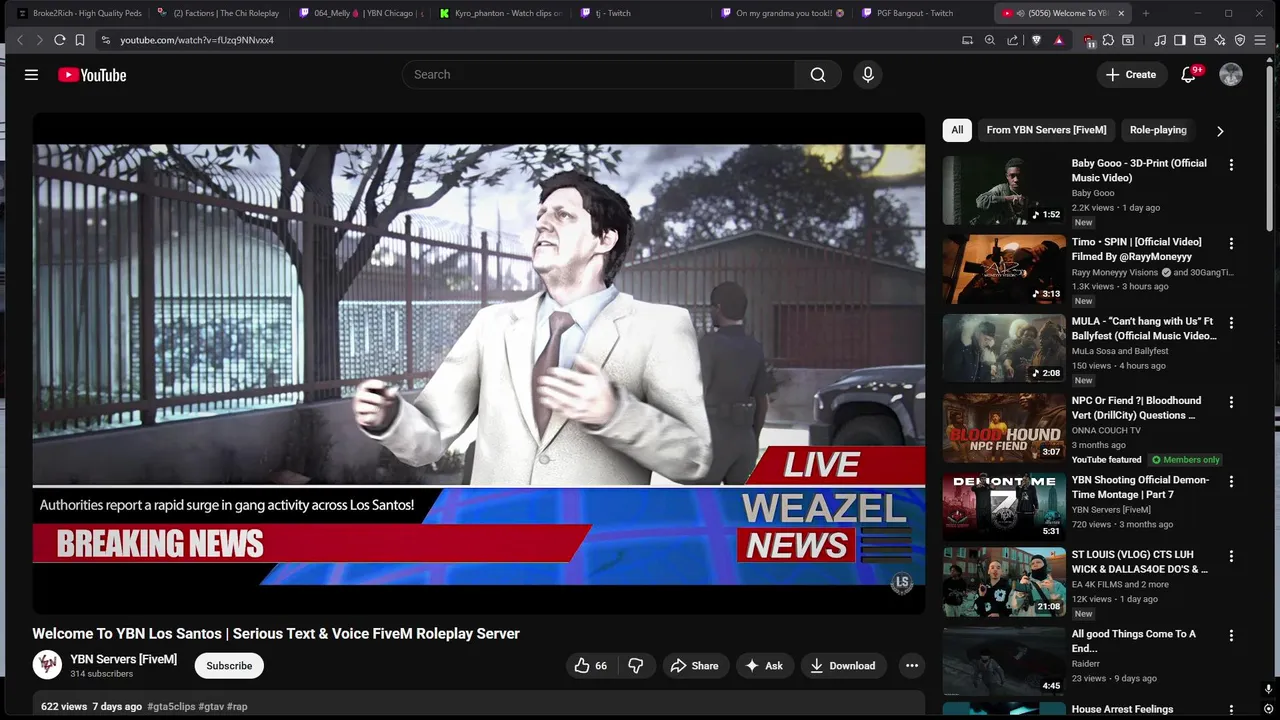Open Brave Rewards triangle icon

tap(1058, 40)
